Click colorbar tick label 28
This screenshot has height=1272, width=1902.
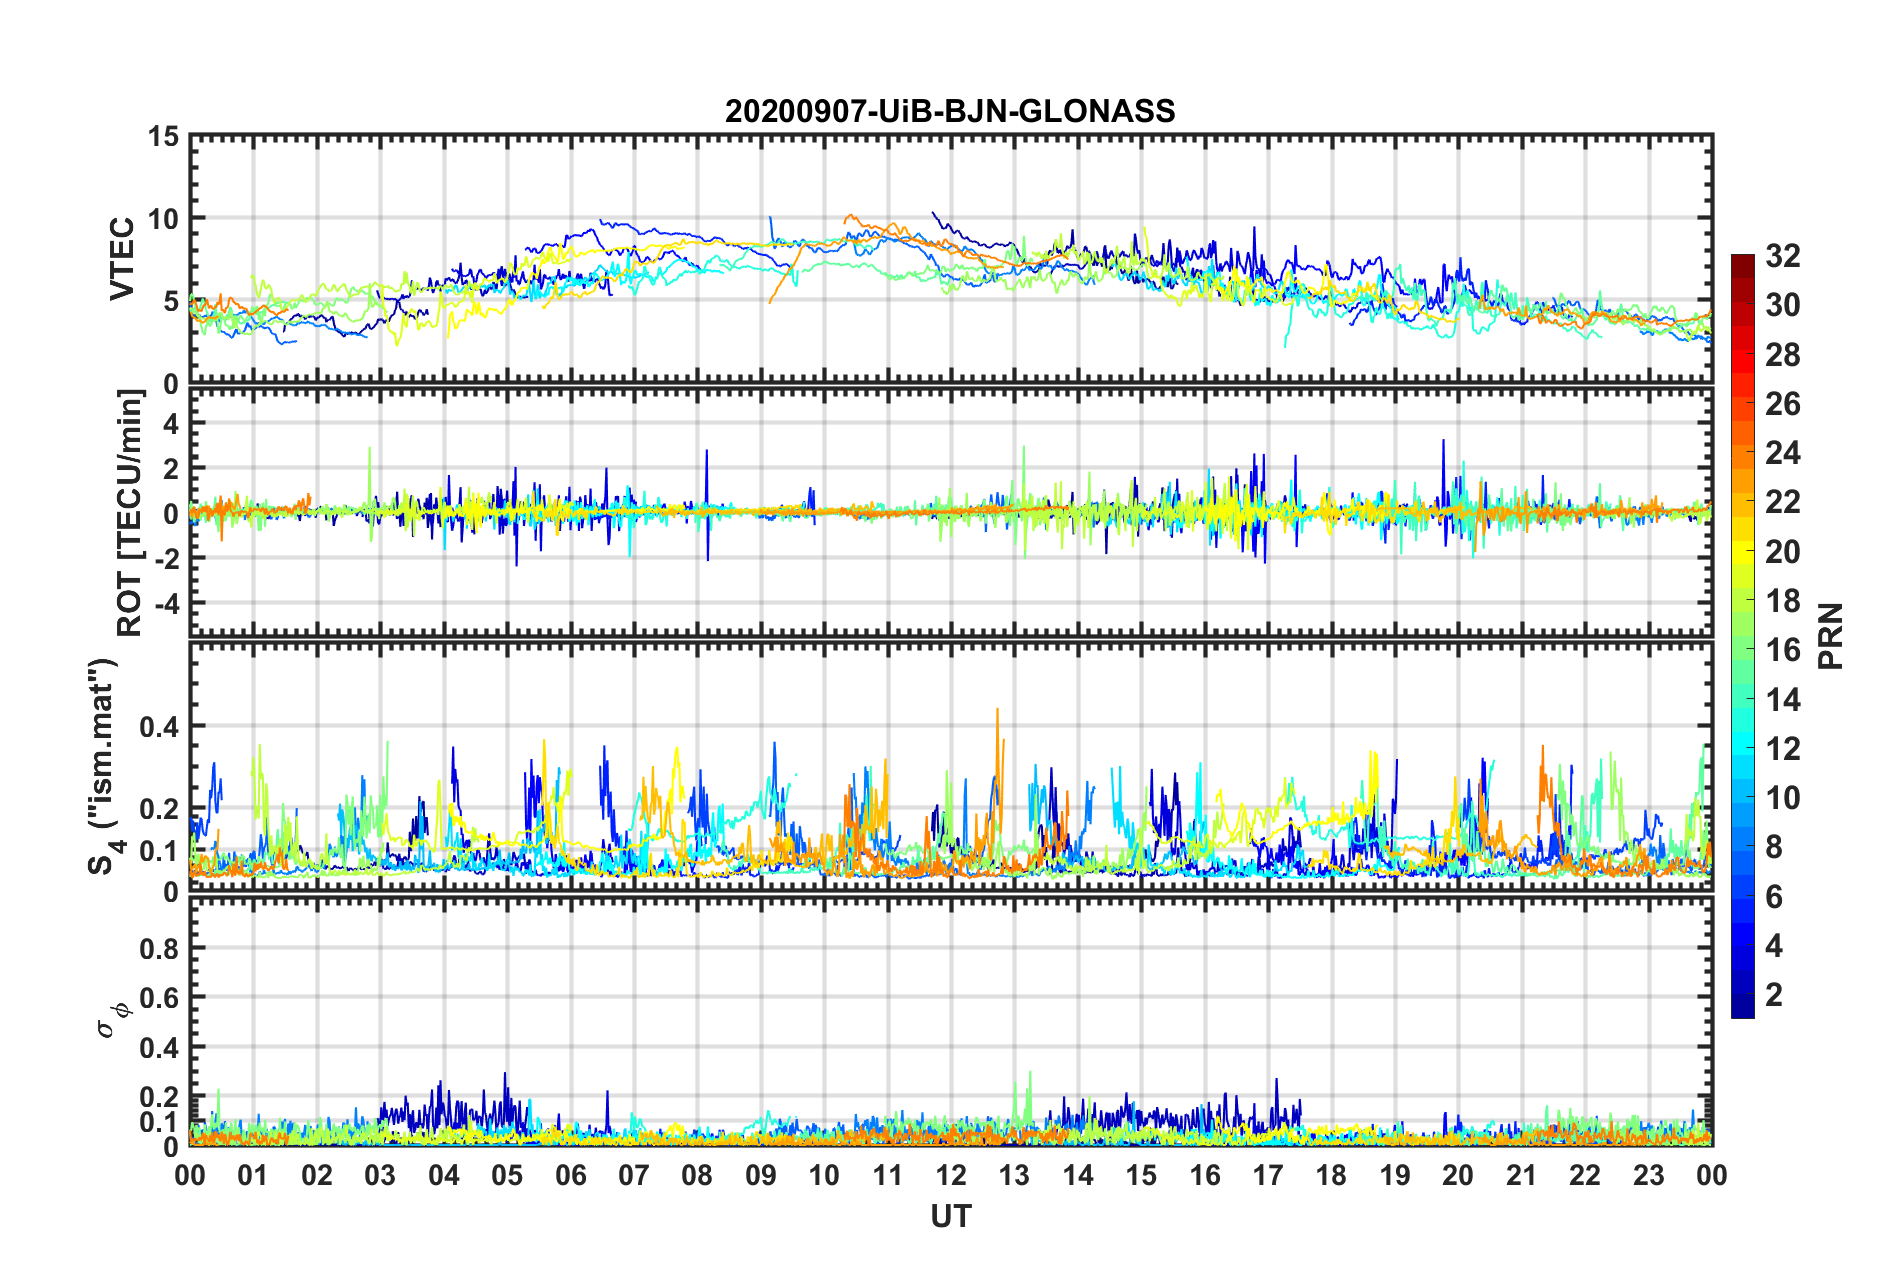coord(1782,355)
